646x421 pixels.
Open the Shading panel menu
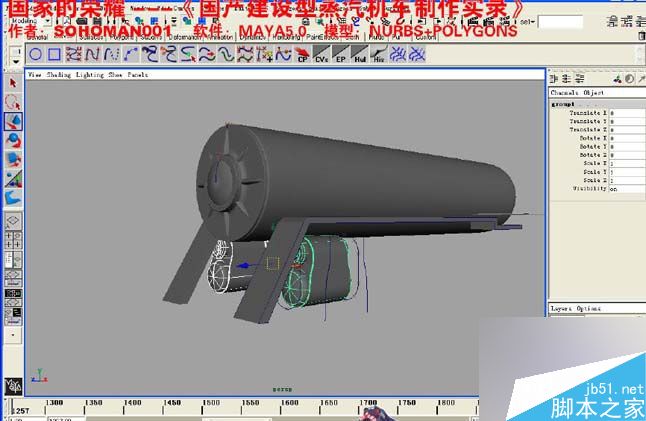[59, 75]
